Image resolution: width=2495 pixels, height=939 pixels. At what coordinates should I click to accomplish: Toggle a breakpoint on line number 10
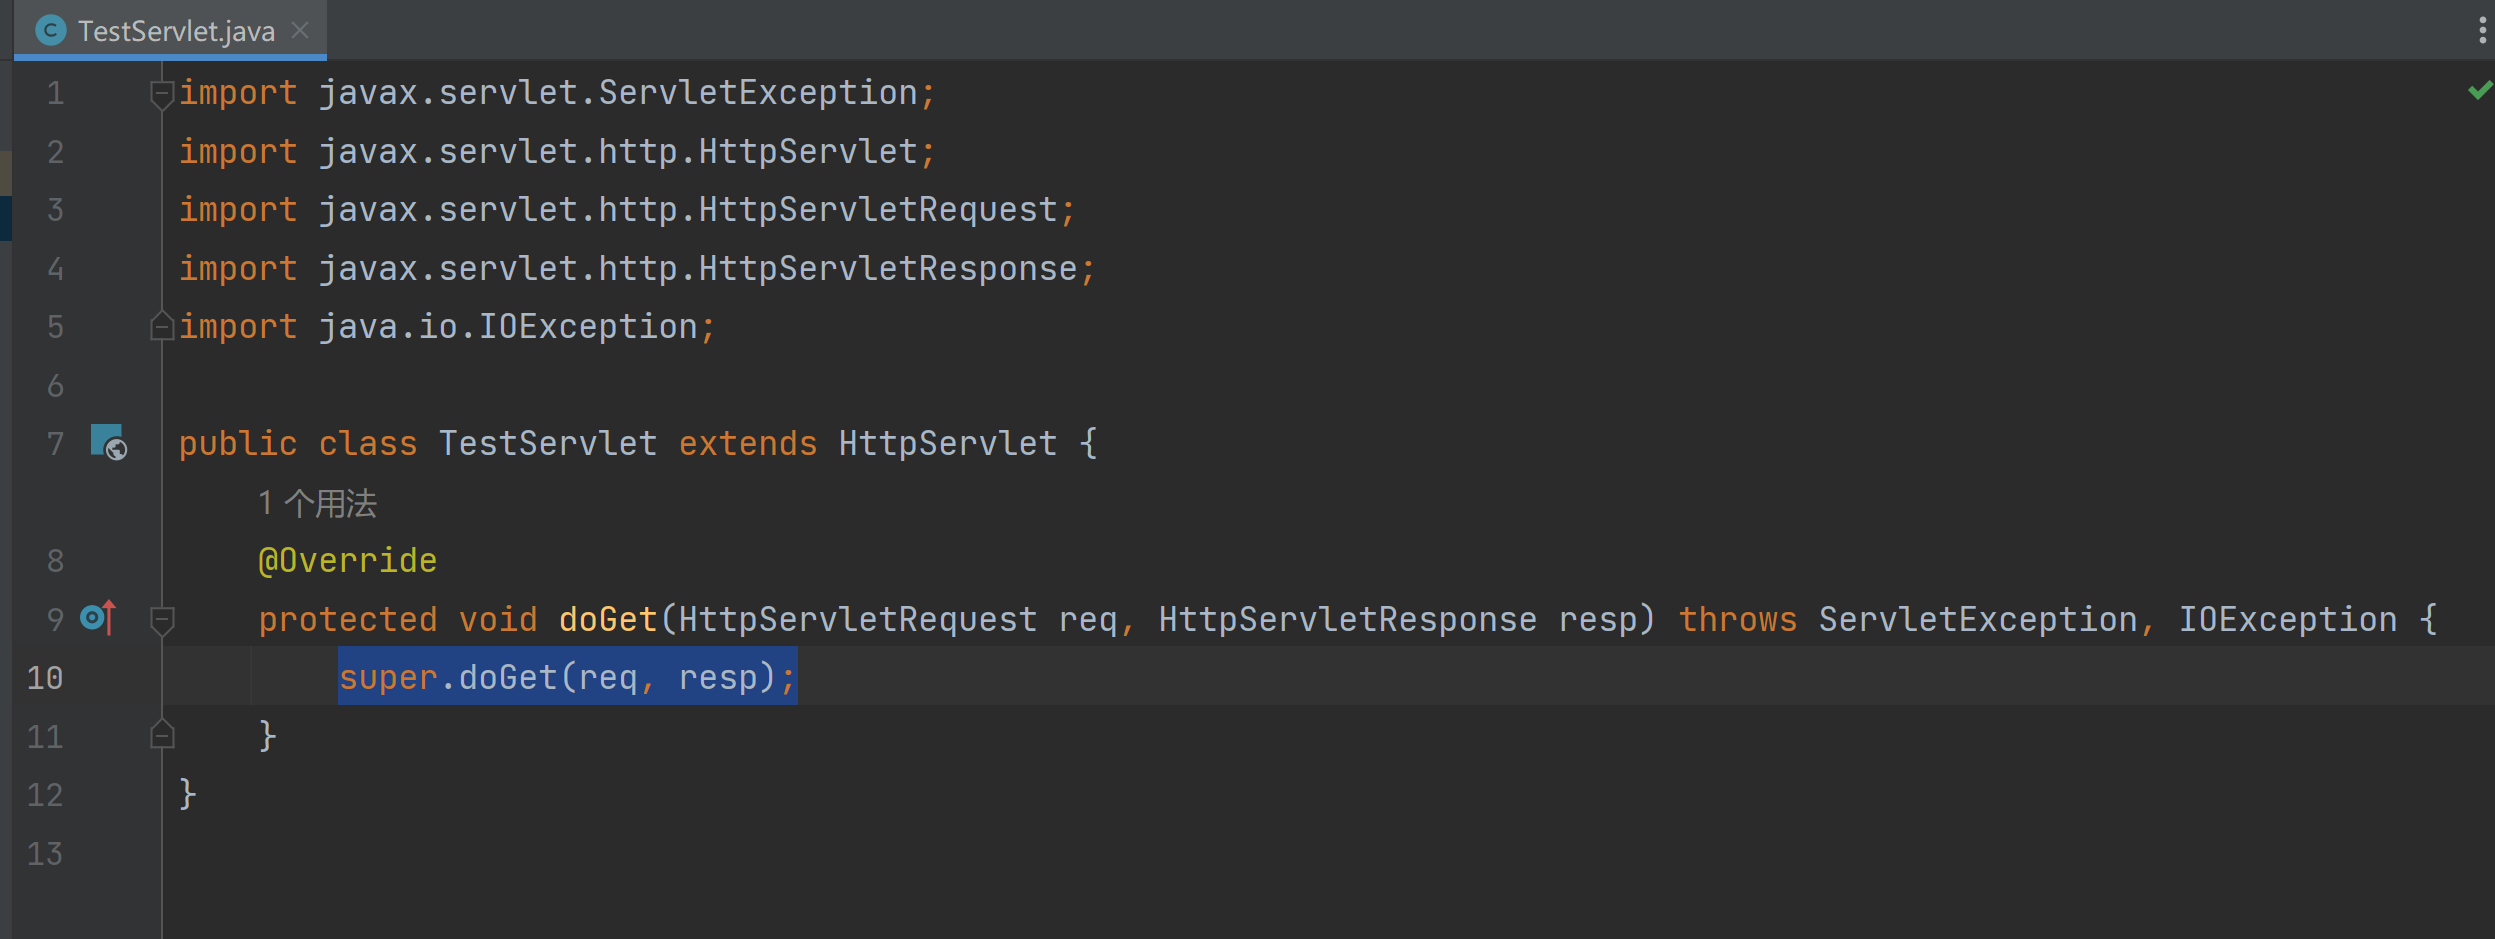pyautogui.click(x=45, y=678)
